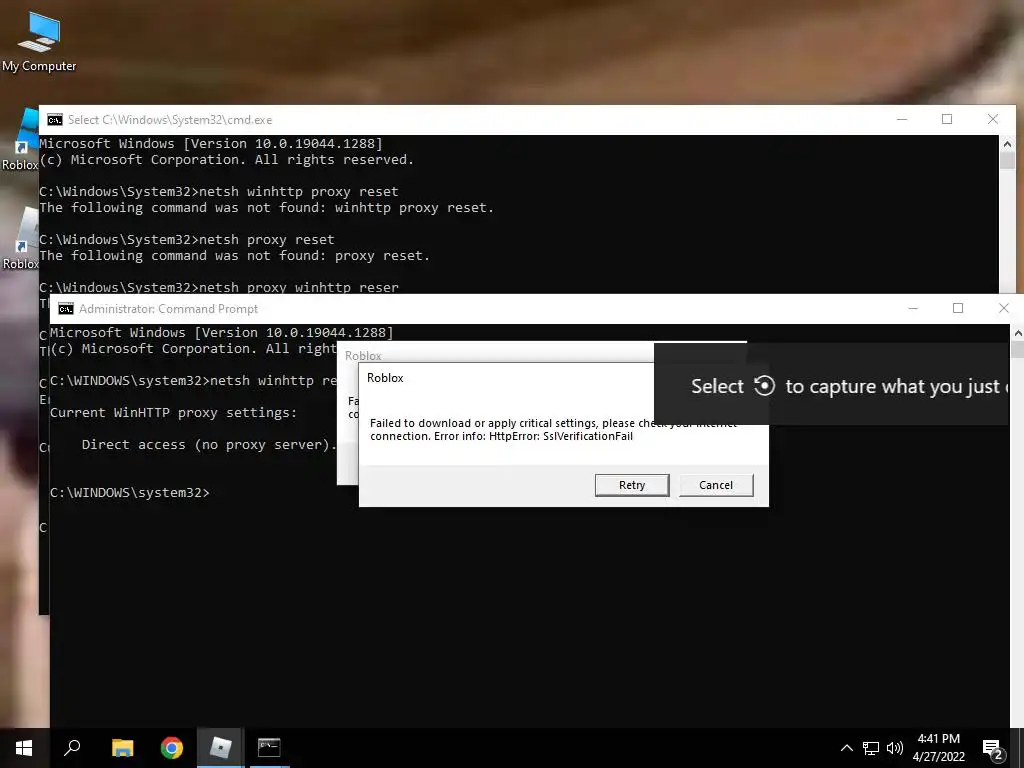Click 'Current WinHTTP proxy settings:' text
The height and width of the screenshot is (768, 1024).
[173, 413]
